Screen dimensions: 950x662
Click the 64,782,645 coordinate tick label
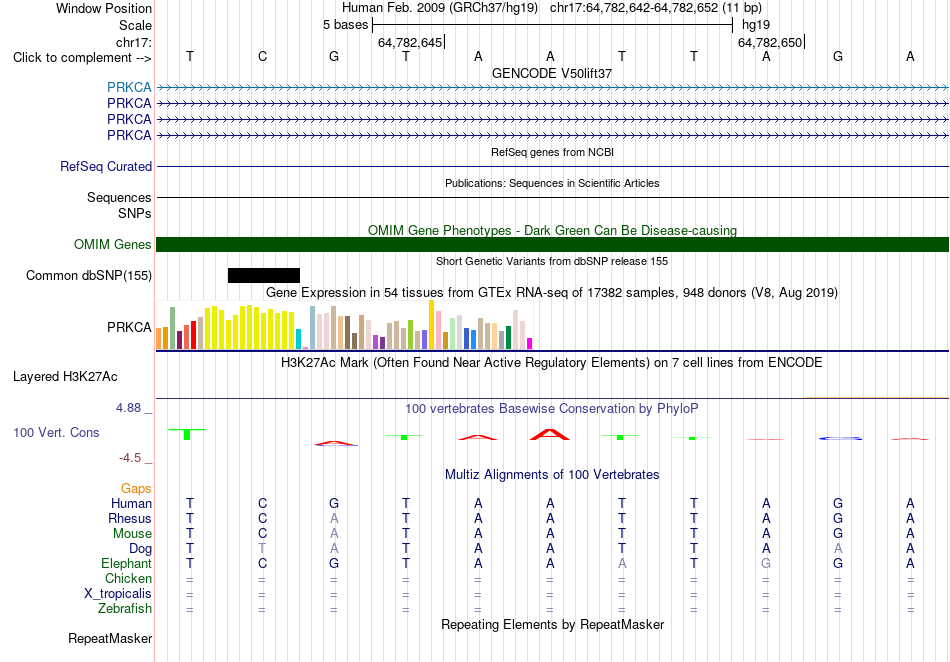pyautogui.click(x=410, y=43)
